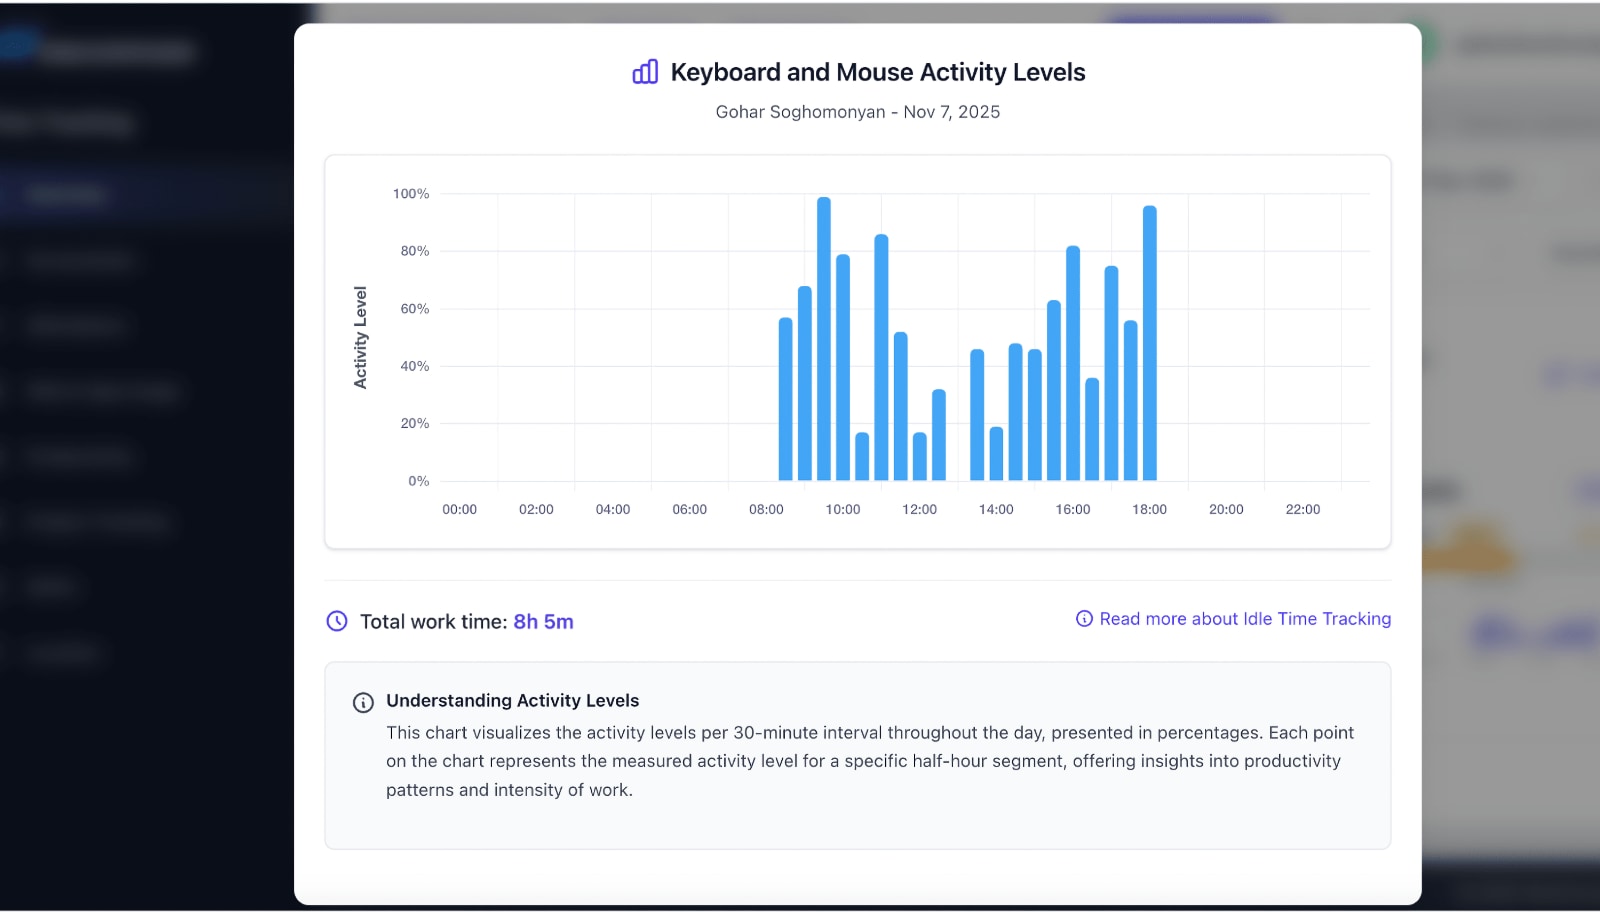The height and width of the screenshot is (912, 1600).
Task: Click the 00:00 label on the time axis
Action: (x=459, y=509)
